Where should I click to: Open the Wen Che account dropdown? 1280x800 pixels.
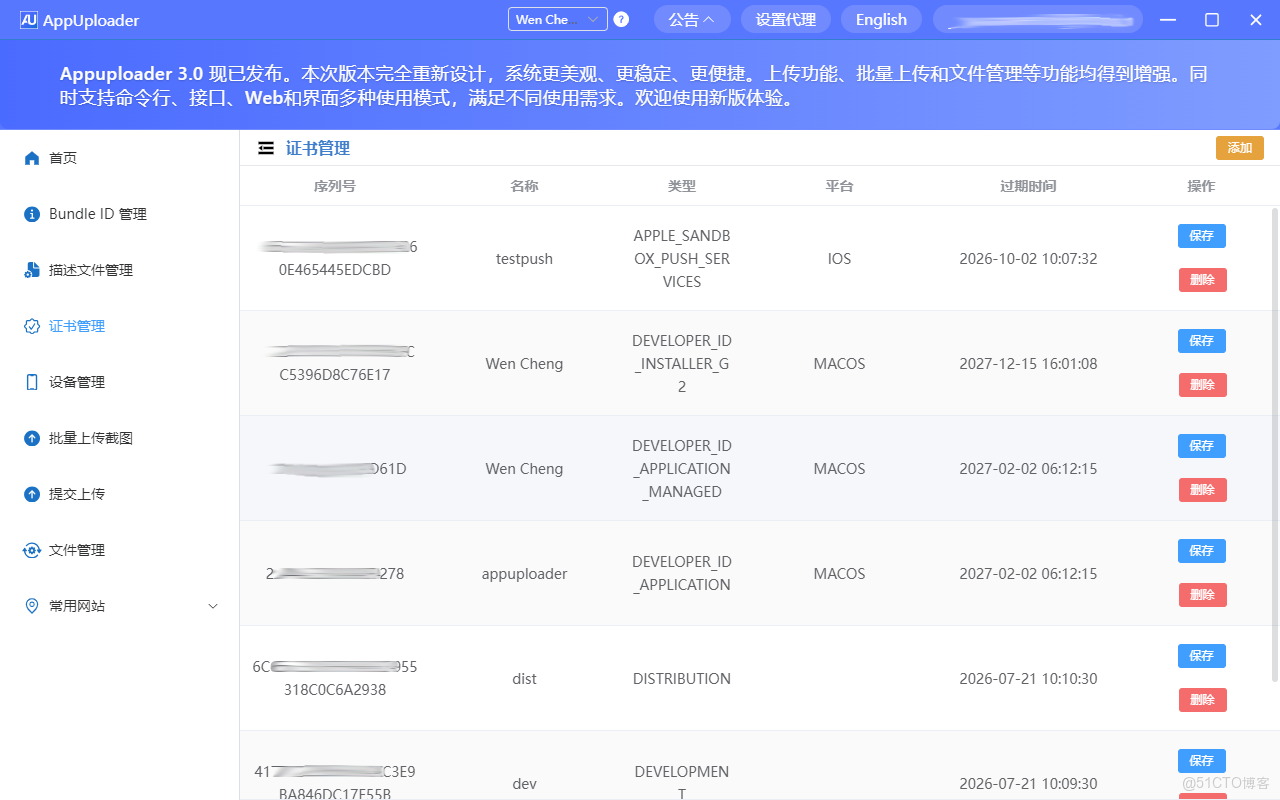click(x=557, y=19)
